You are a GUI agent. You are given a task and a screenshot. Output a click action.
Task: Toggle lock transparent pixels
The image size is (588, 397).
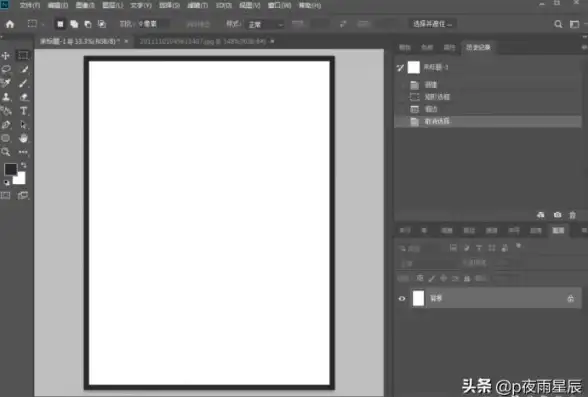[x=420, y=278]
